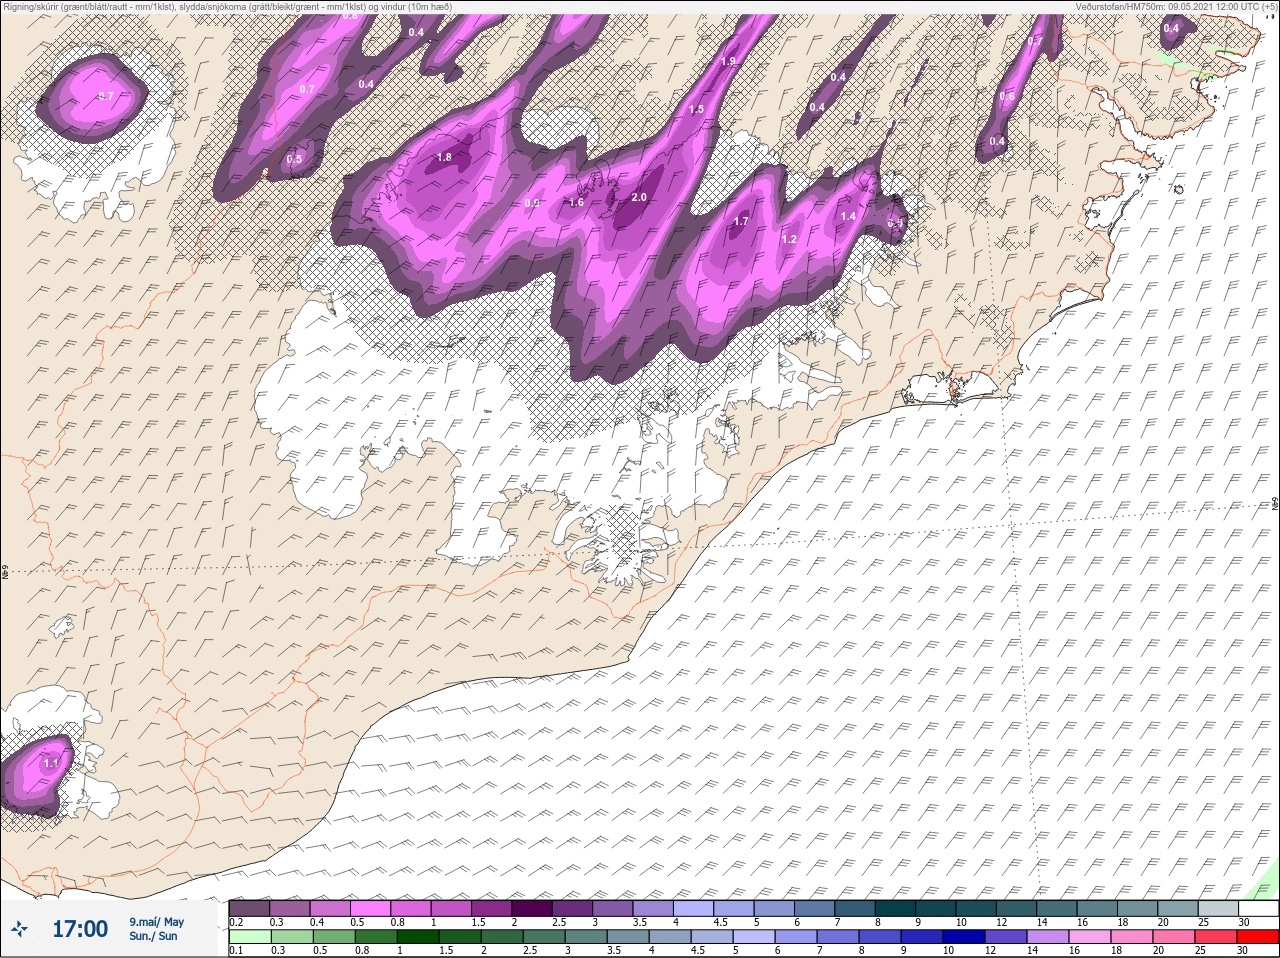1280x958 pixels.
Task: Select the lower legend swatch between 1 and 1.5
Action: (x=417, y=937)
